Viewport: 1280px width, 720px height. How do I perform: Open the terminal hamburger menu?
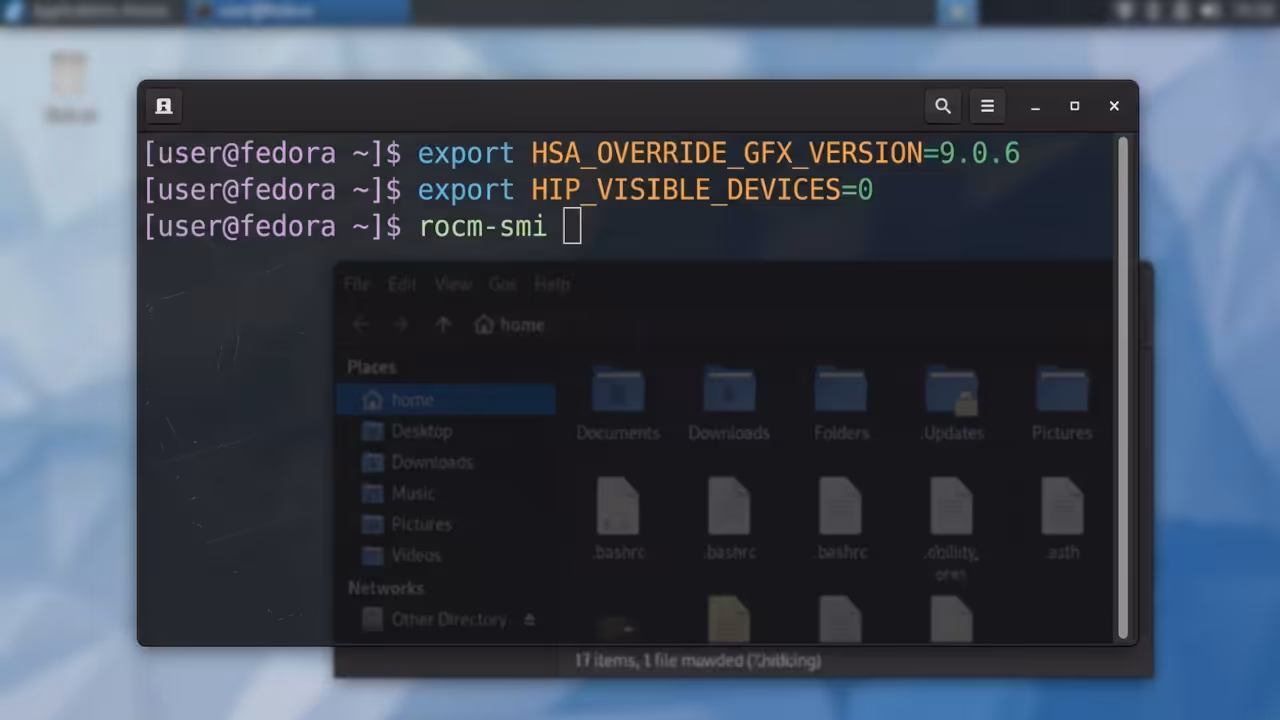pos(987,106)
